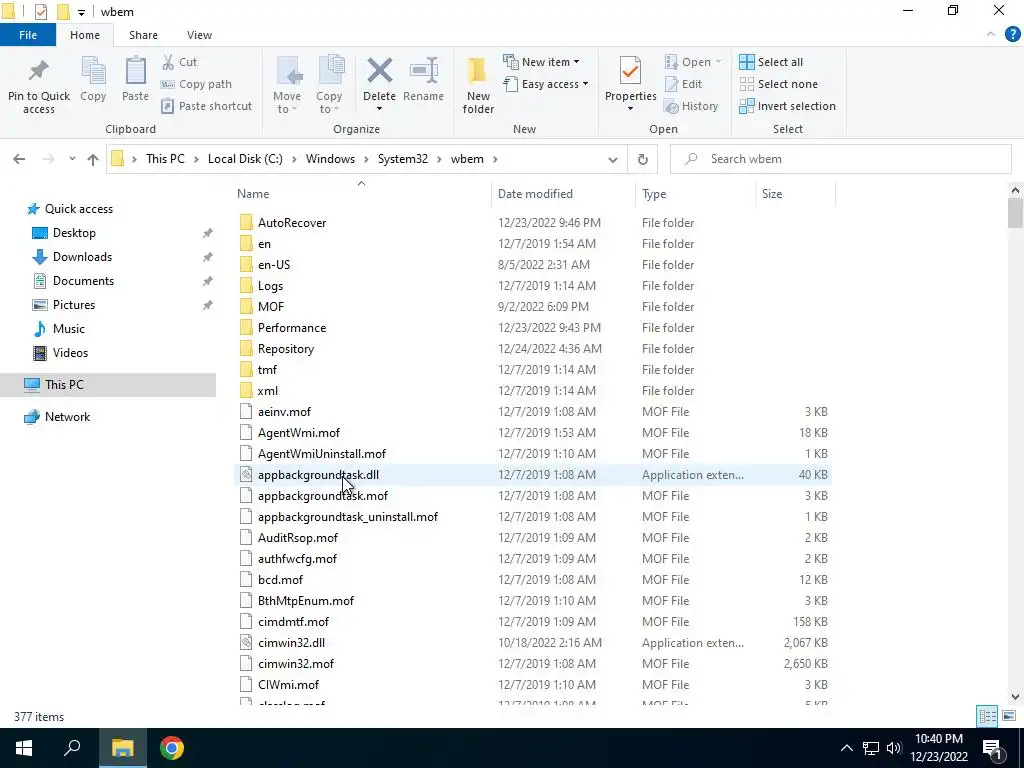
Task: Open the Move to dropdown
Action: 287,86
